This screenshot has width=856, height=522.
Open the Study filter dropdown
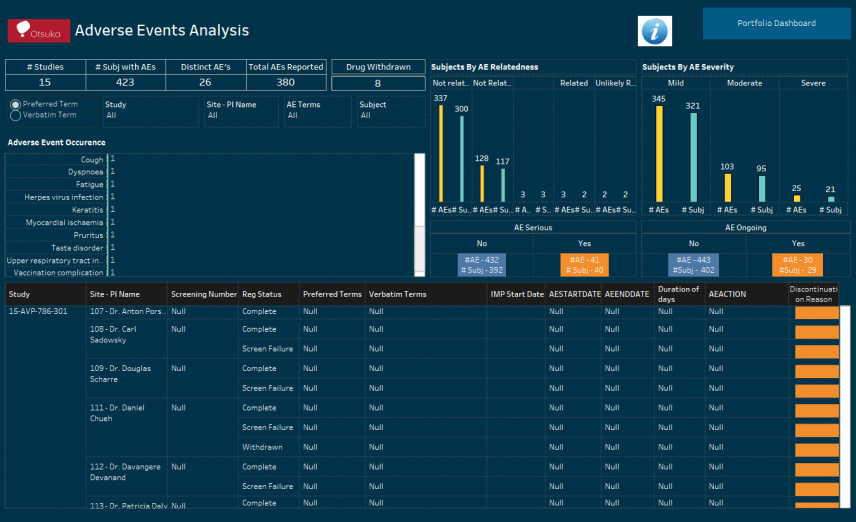pos(150,111)
